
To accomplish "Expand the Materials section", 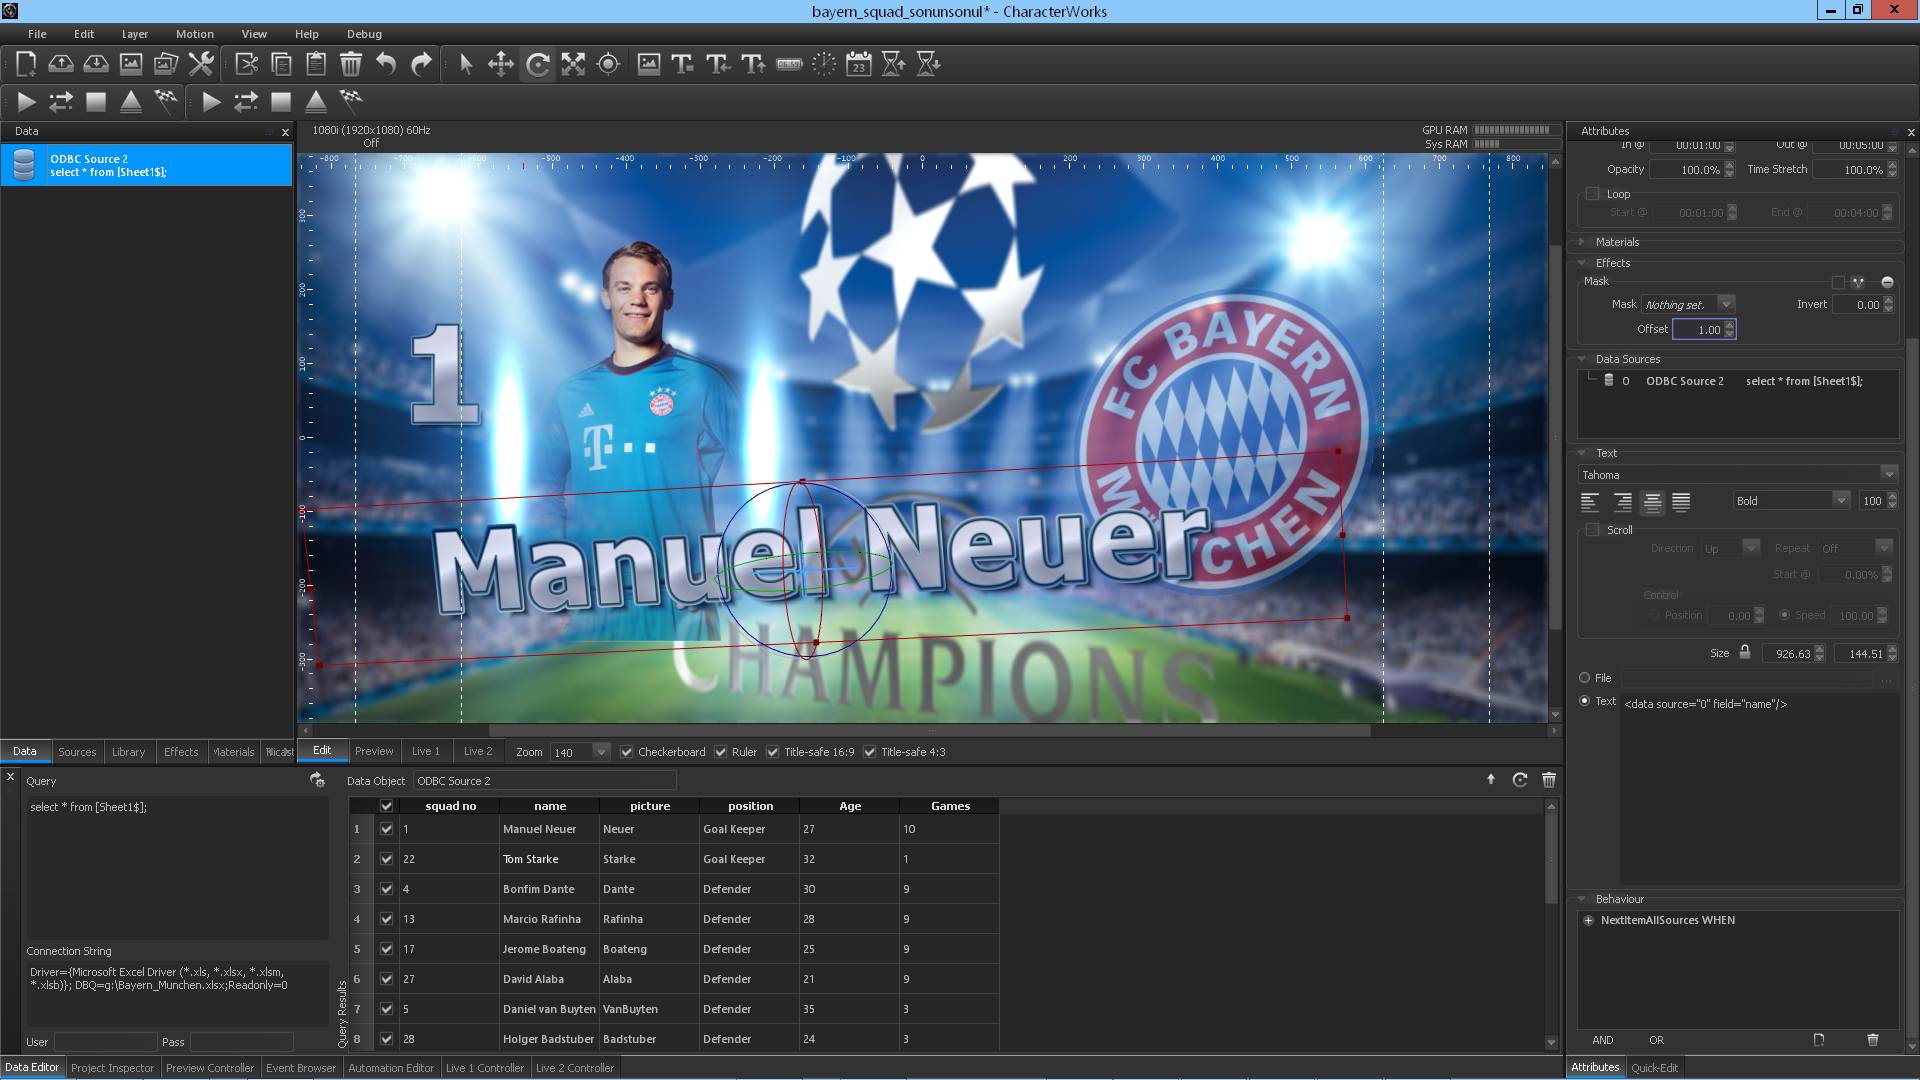I will click(x=1617, y=242).
